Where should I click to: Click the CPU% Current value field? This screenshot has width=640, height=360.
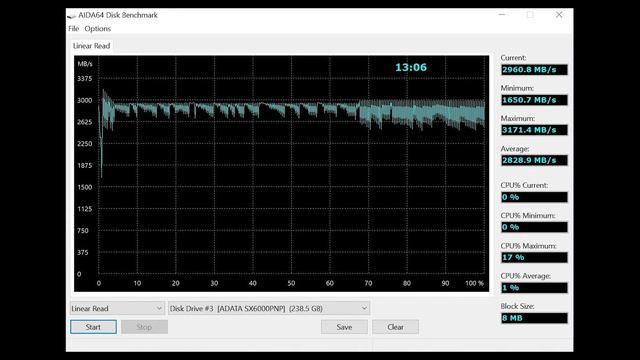[534, 197]
